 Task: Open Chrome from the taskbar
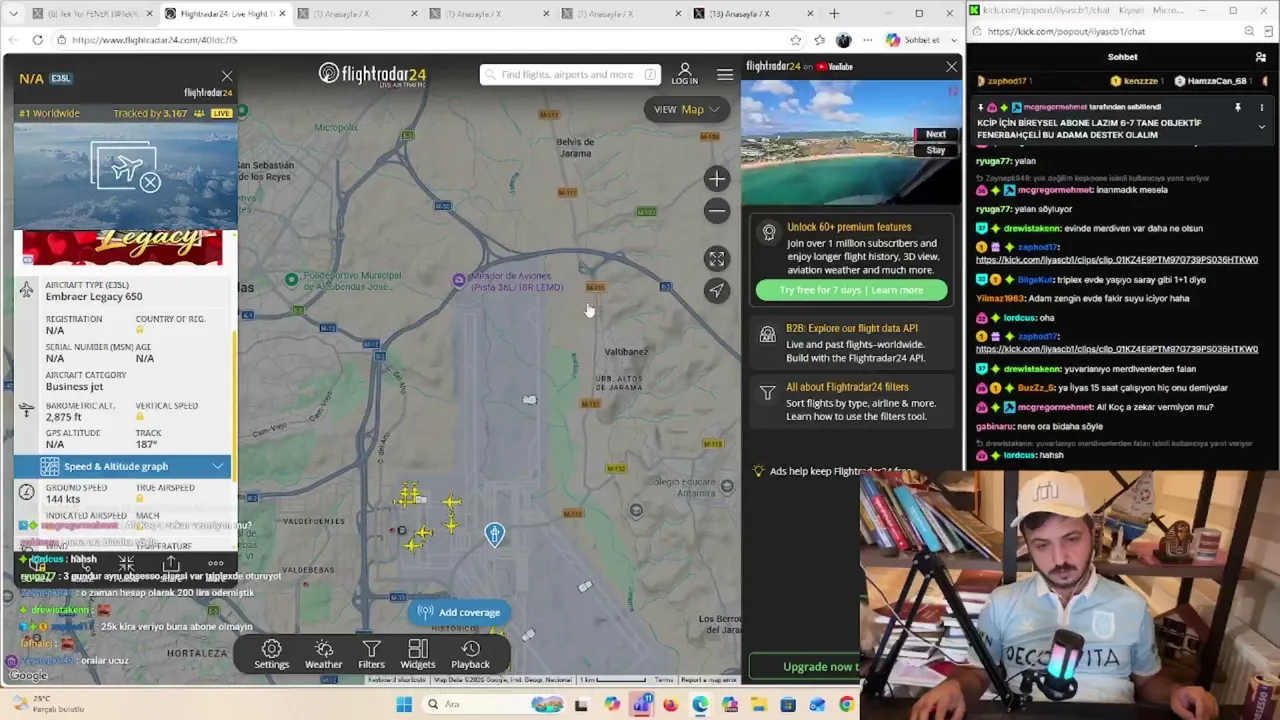click(x=846, y=705)
